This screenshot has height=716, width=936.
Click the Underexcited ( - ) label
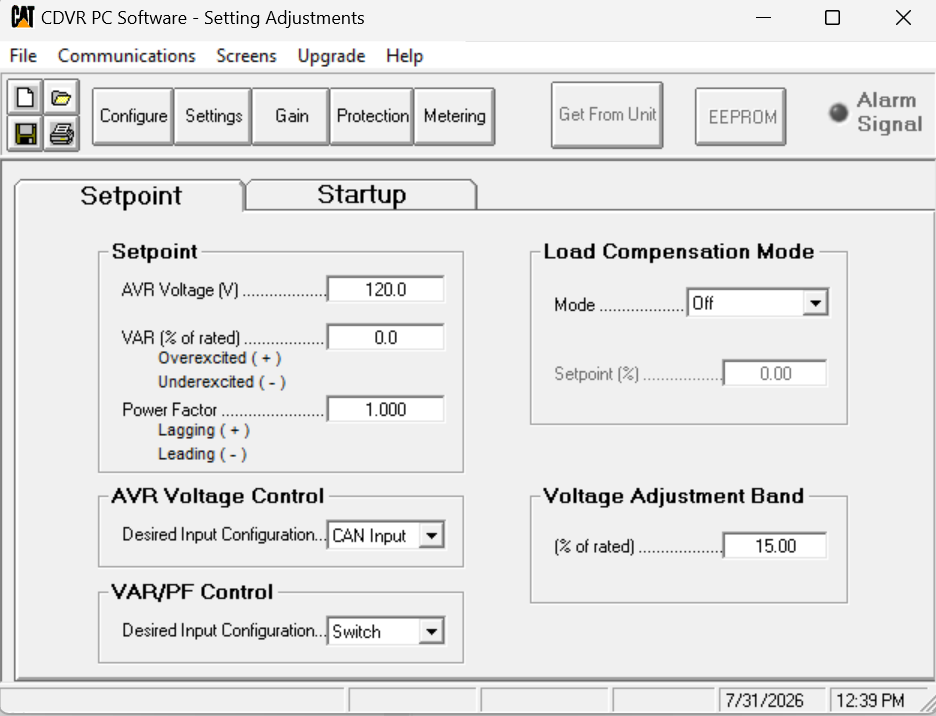coord(221,382)
